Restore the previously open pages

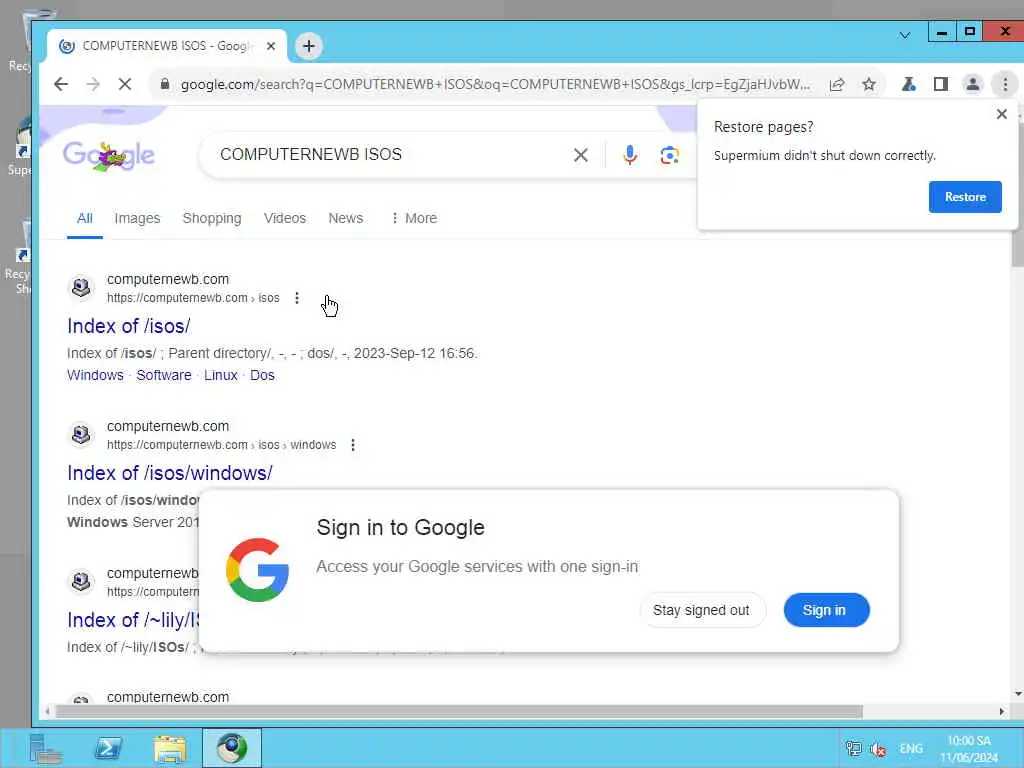tap(965, 197)
